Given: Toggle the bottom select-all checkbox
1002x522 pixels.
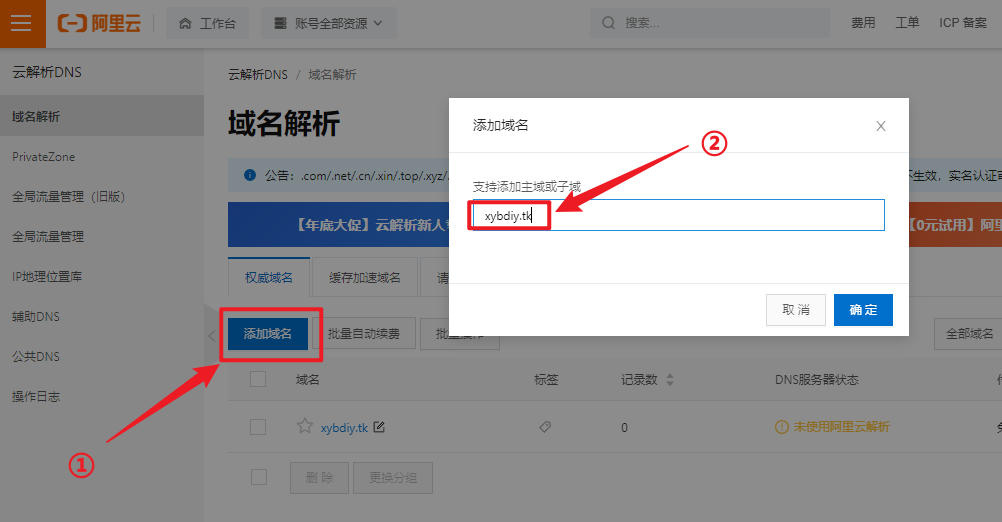Looking at the screenshot, I should [x=259, y=477].
